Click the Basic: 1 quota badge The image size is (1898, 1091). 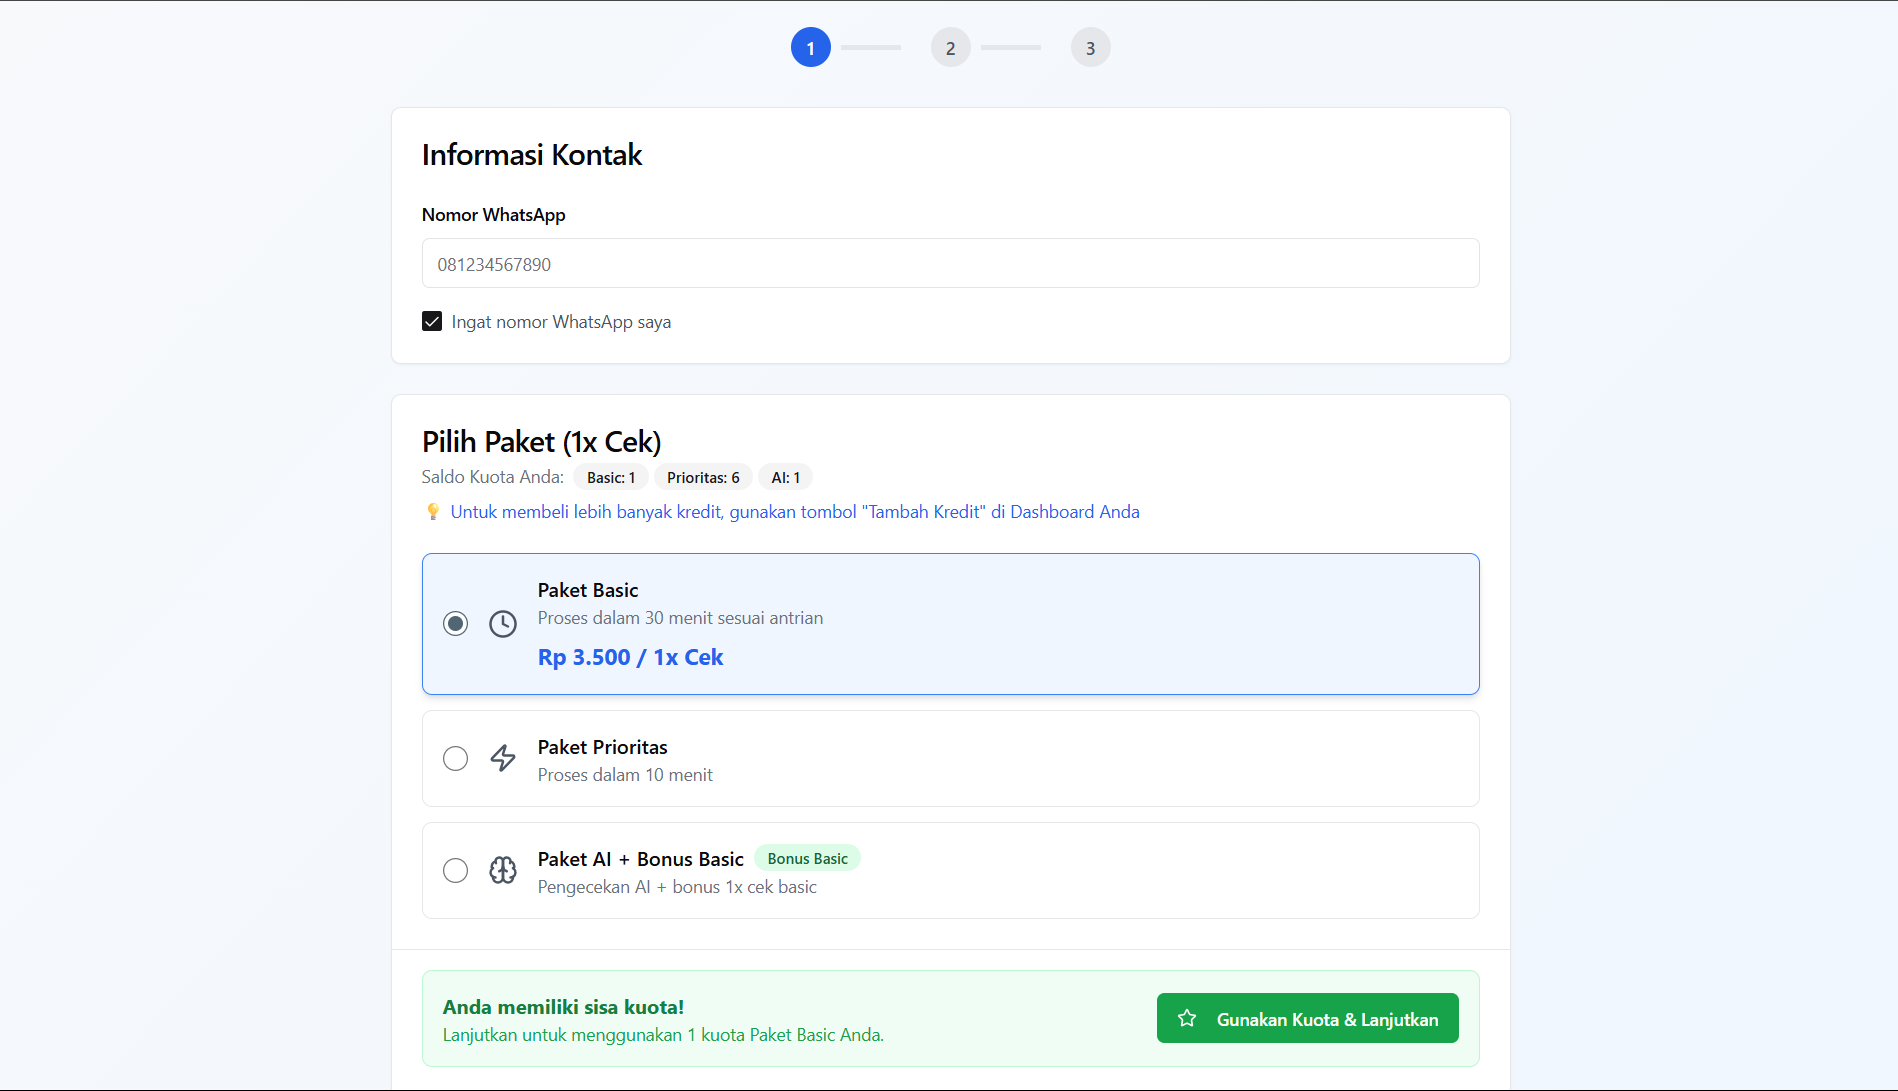(x=611, y=478)
